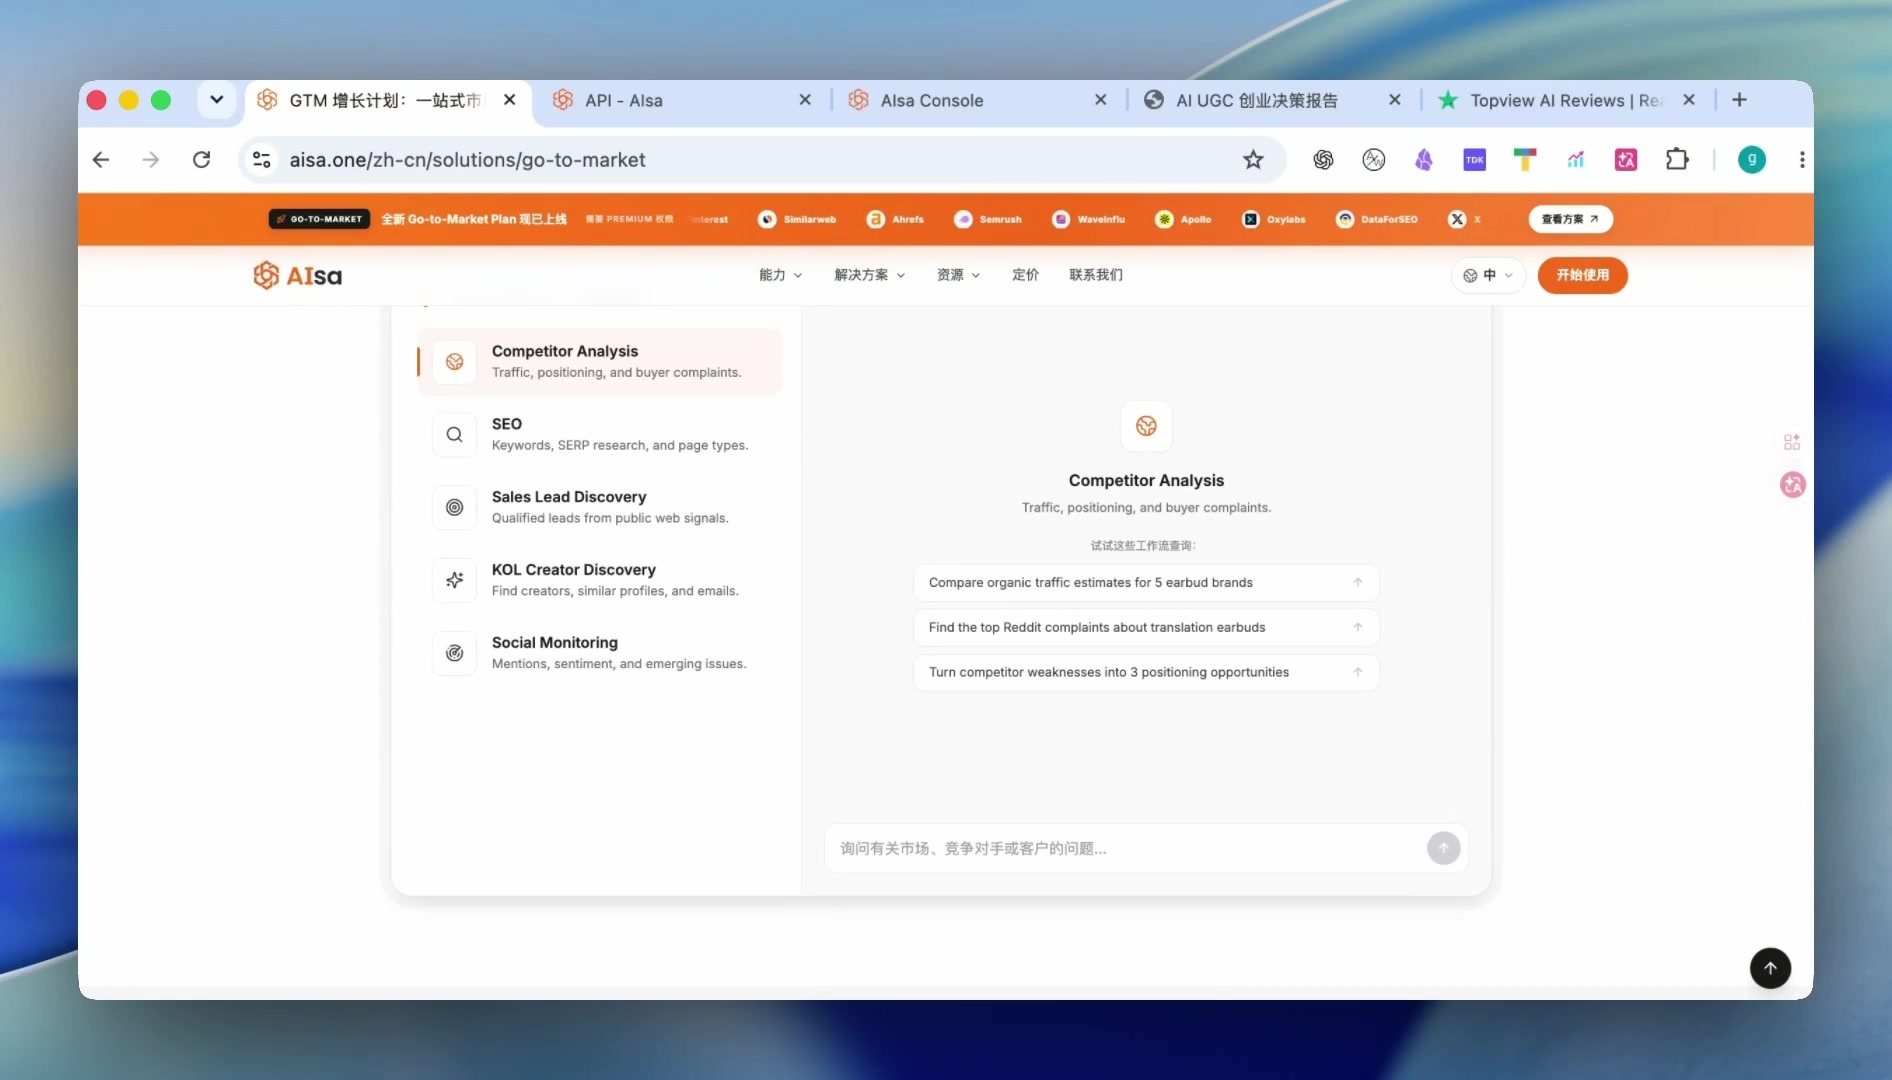Click the pink floating translate icon at page edge

click(1793, 485)
